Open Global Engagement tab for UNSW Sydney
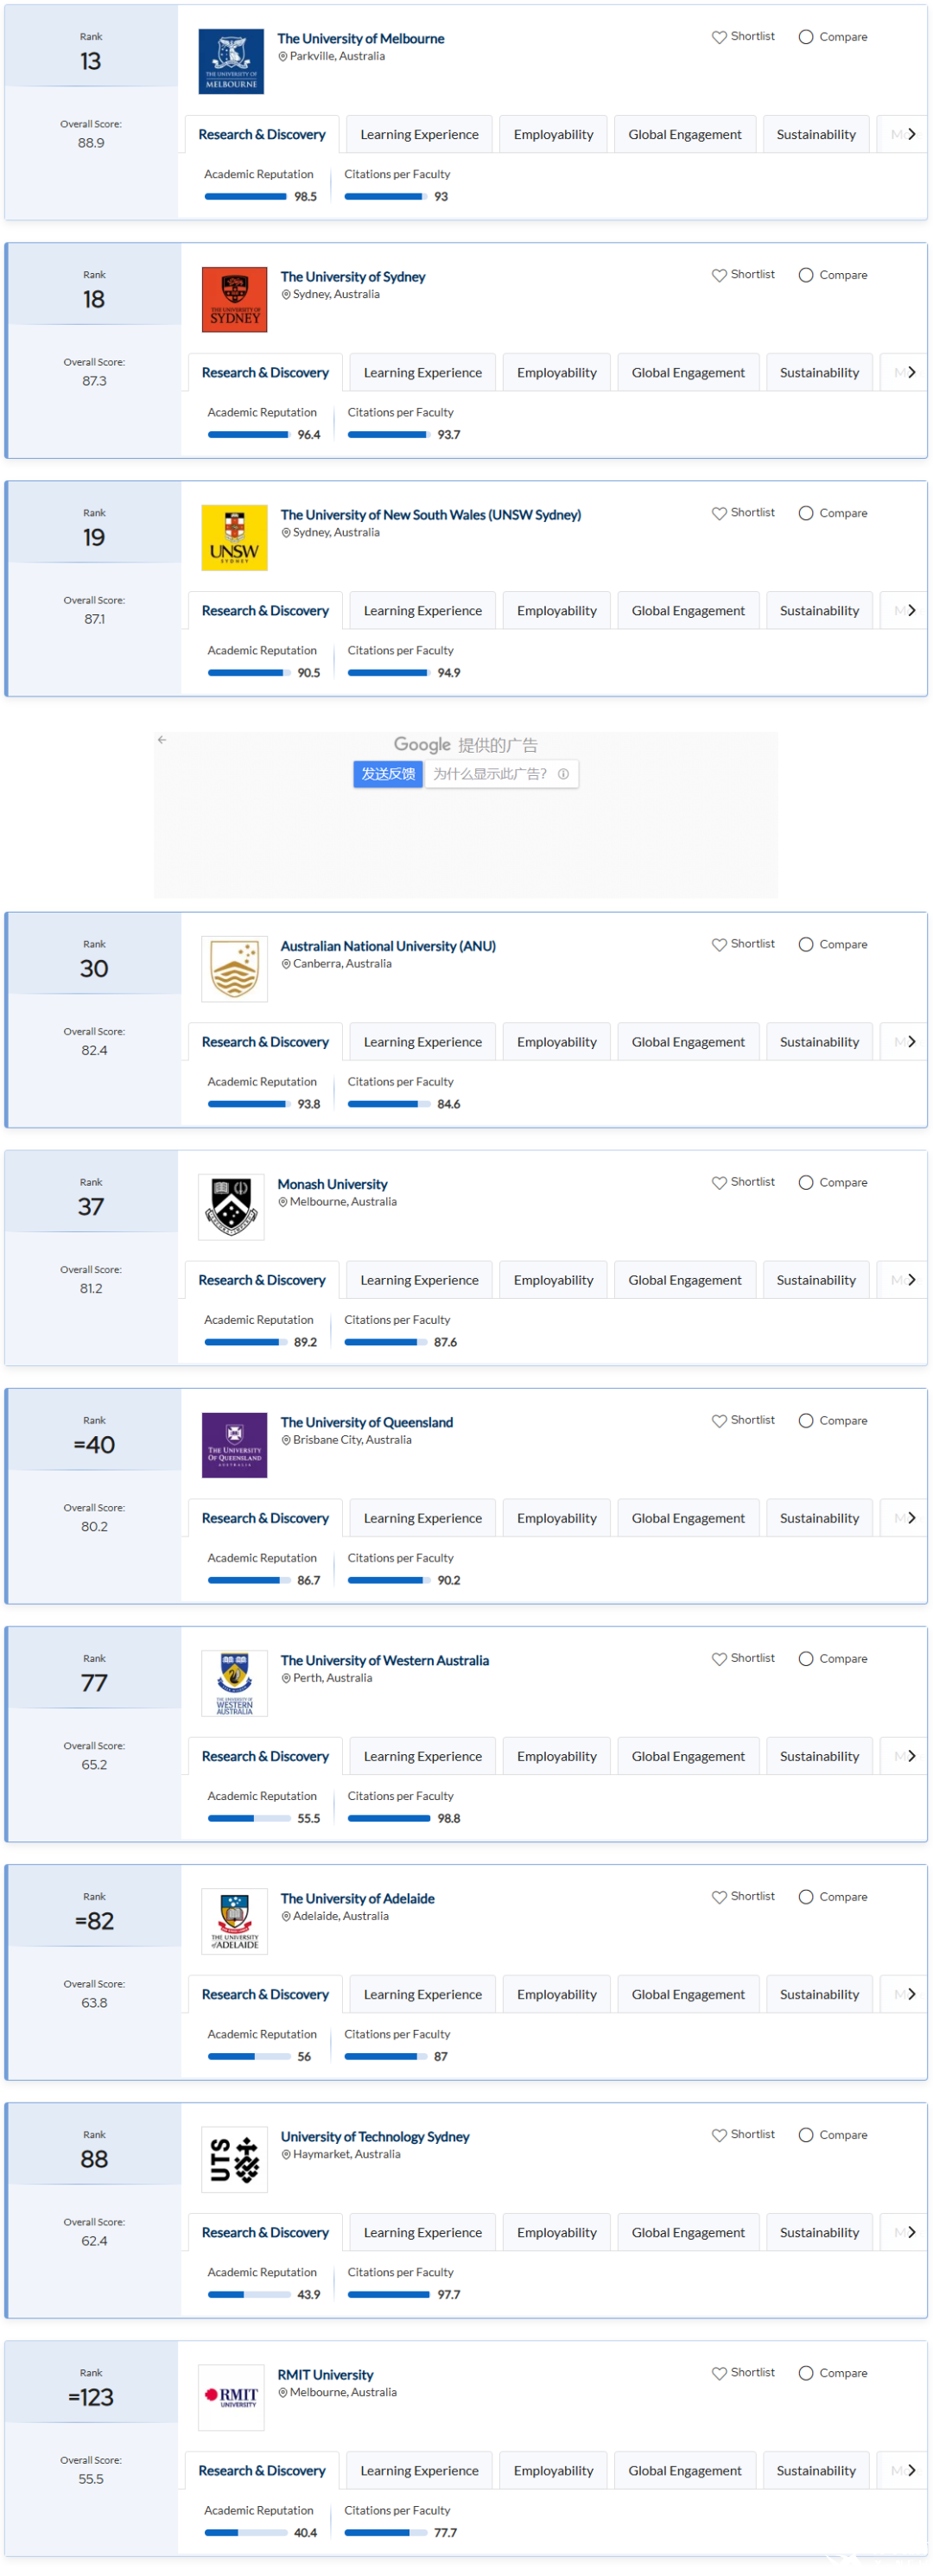 pos(688,610)
